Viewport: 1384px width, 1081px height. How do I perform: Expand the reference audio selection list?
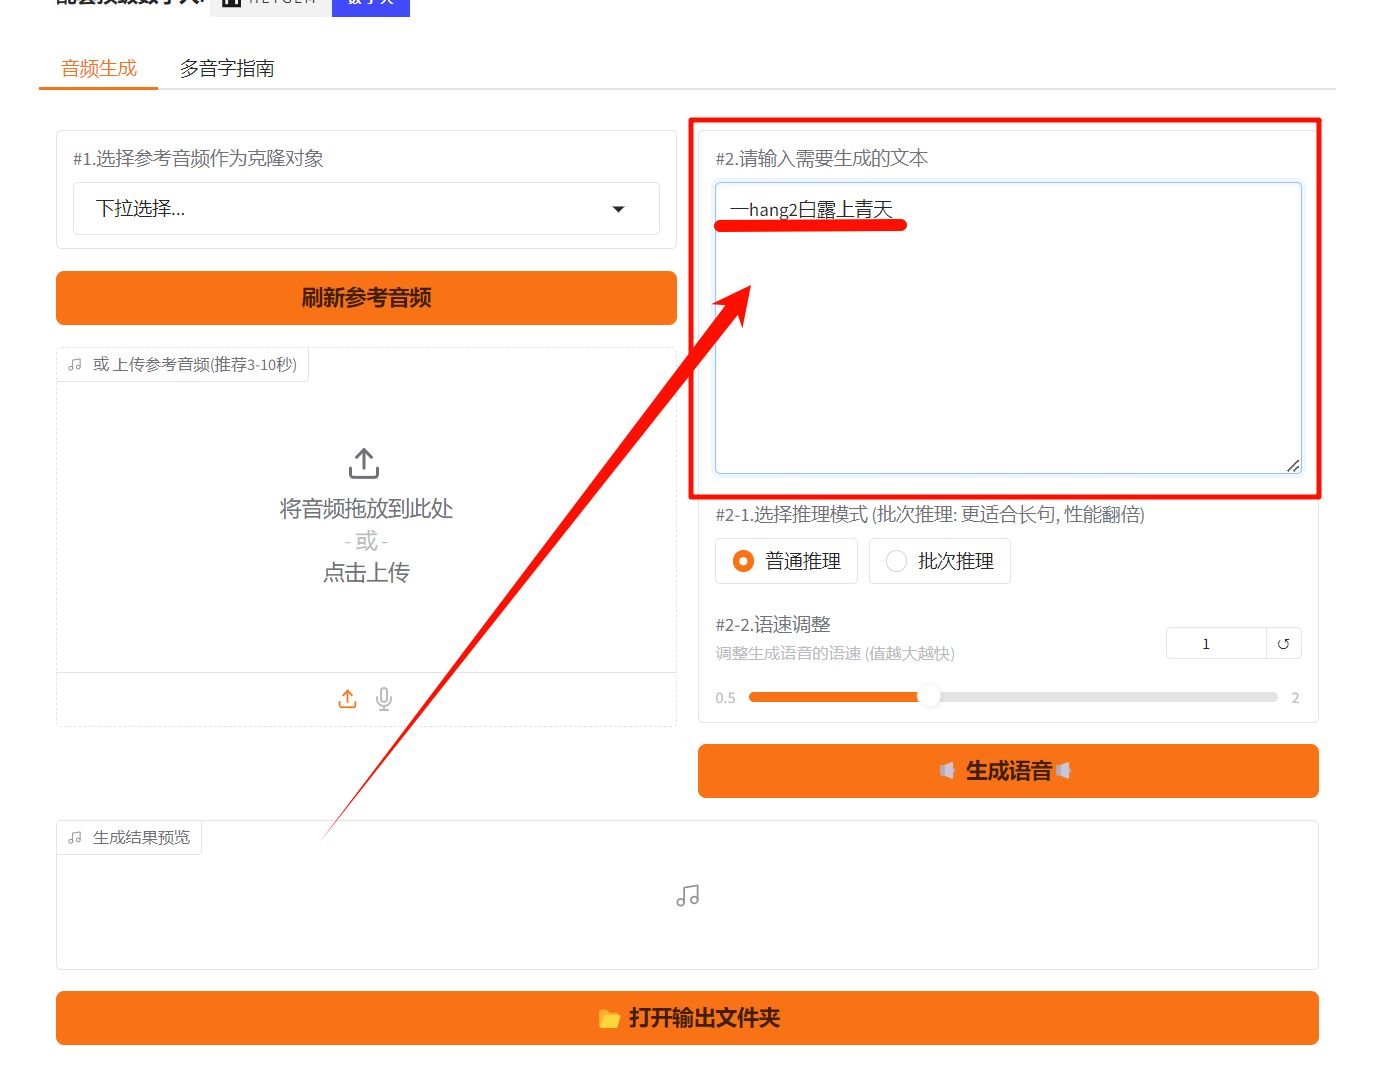pos(366,209)
